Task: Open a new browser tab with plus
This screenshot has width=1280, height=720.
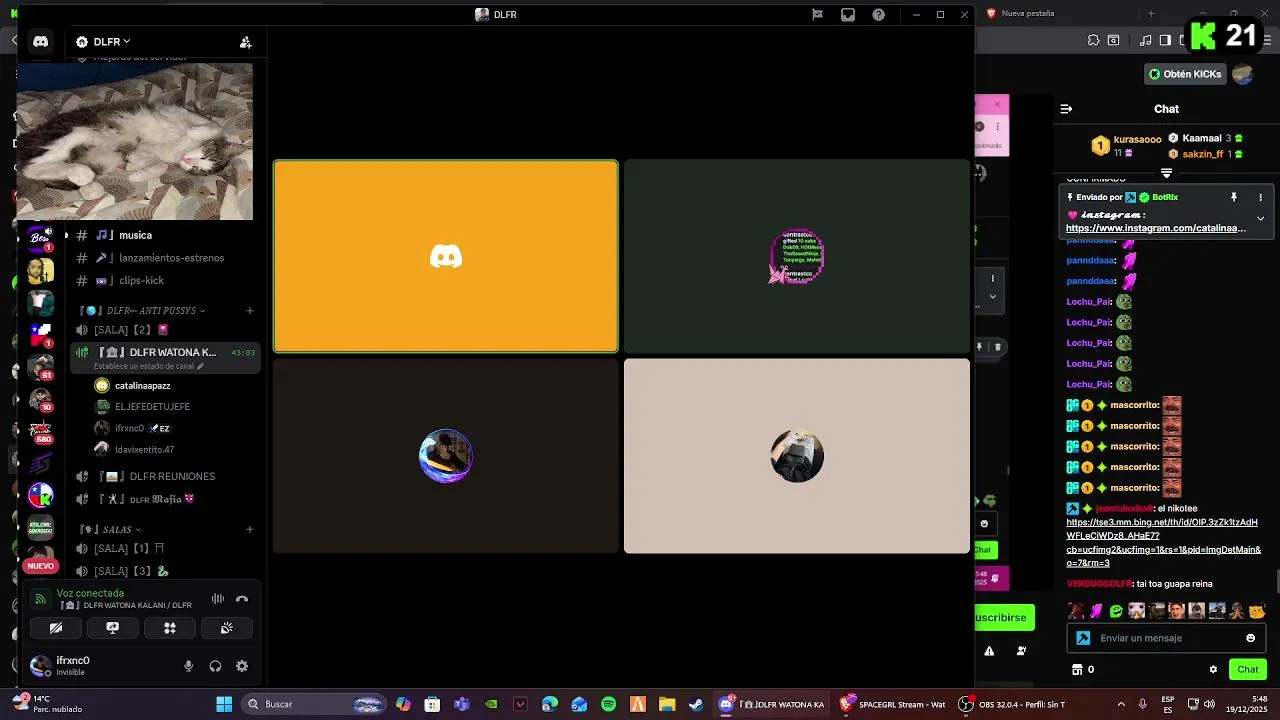Action: [x=1151, y=13]
